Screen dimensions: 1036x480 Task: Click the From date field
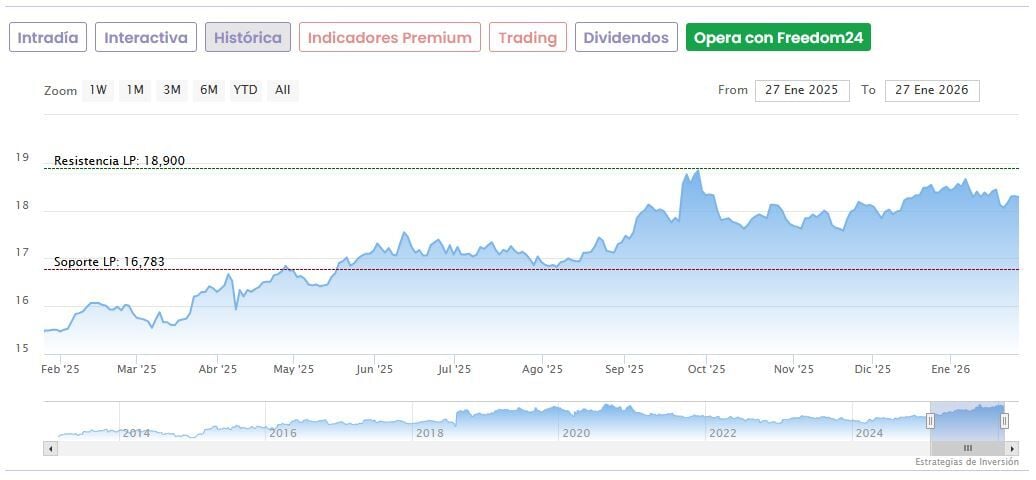[x=802, y=90]
